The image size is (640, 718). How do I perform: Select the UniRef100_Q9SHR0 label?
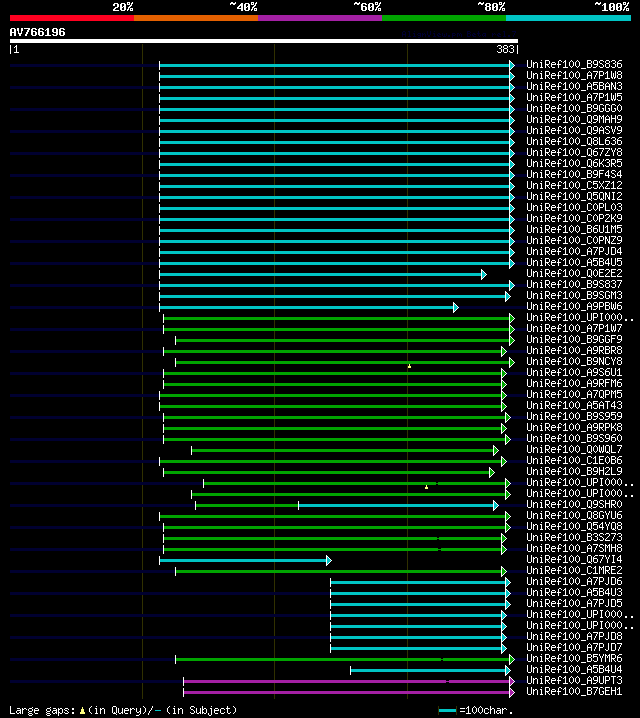coord(574,504)
